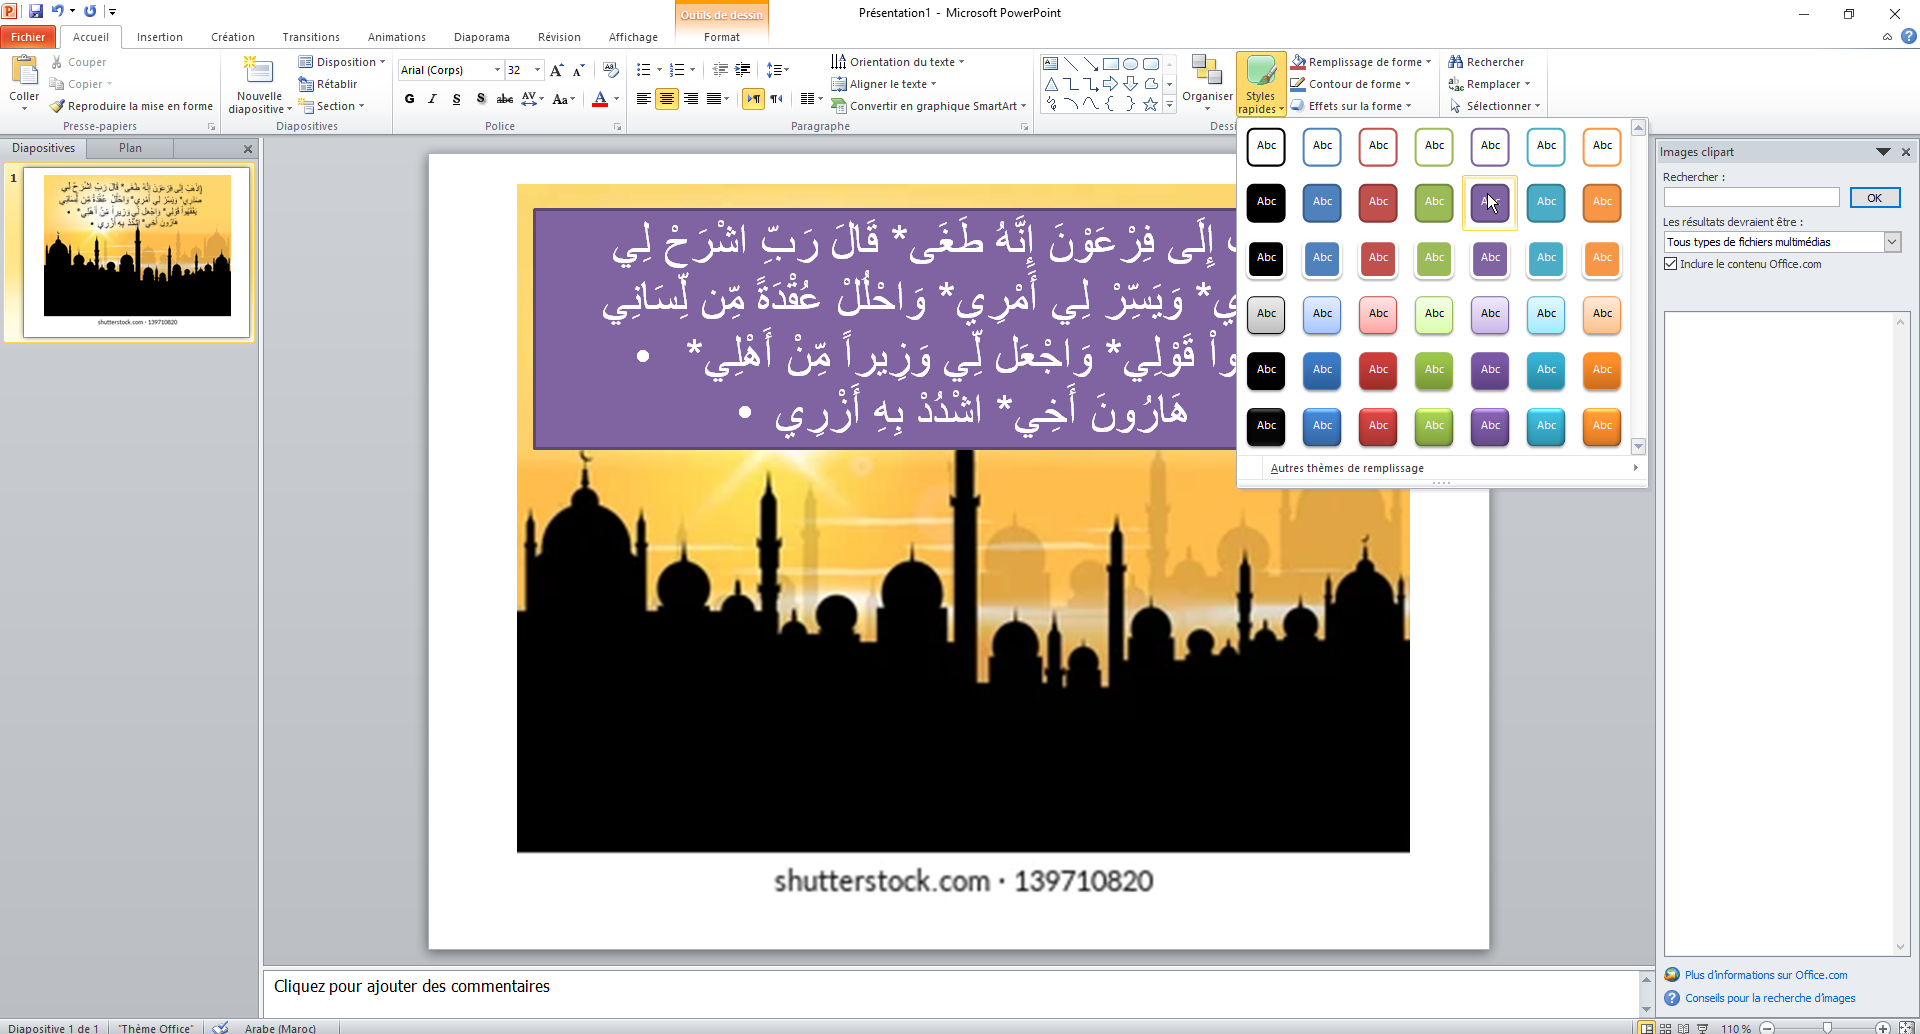The height and width of the screenshot is (1034, 1920).
Task: Choose the highlighted purple quick style
Action: [1490, 203]
